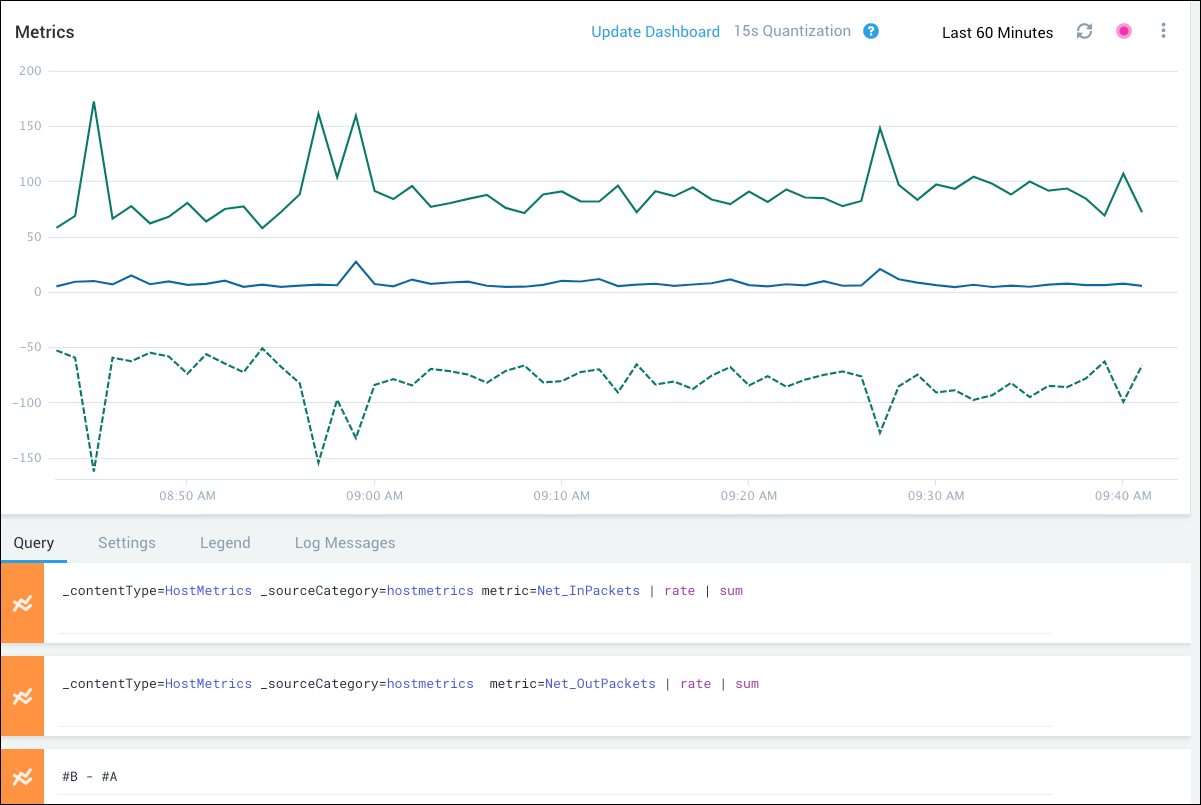Open the Legend tab
The width and height of the screenshot is (1201, 805).
[x=225, y=543]
